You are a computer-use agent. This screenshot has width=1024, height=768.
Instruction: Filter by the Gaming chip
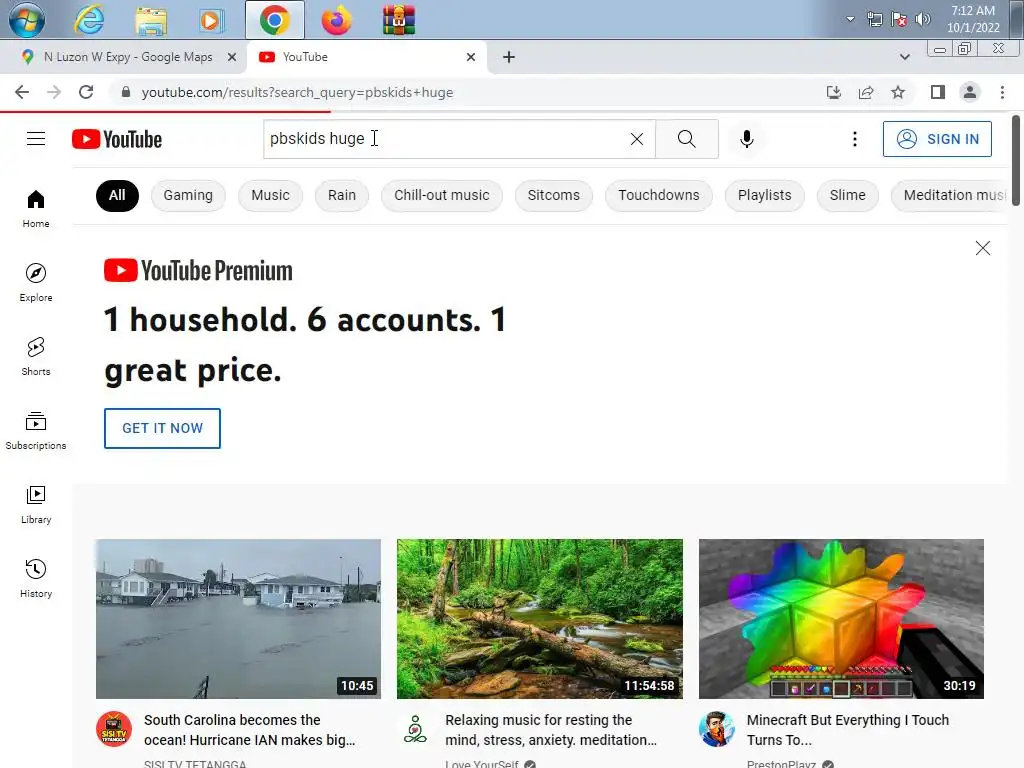pos(188,195)
